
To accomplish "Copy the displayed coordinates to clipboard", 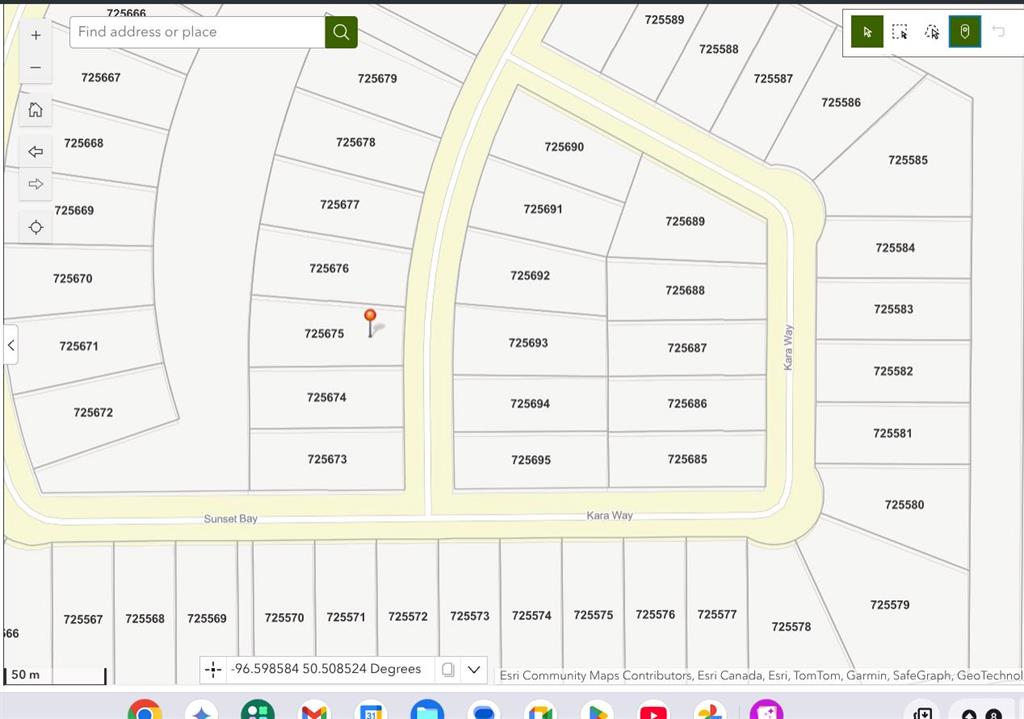I will click(448, 669).
